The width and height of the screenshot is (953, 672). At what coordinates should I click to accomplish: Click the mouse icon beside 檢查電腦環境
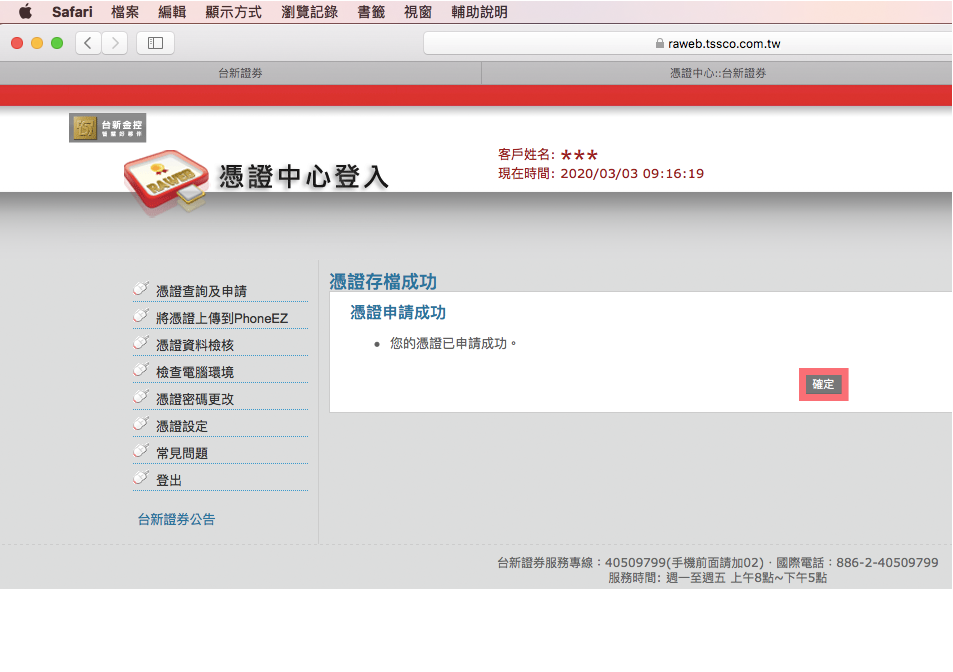pos(141,369)
